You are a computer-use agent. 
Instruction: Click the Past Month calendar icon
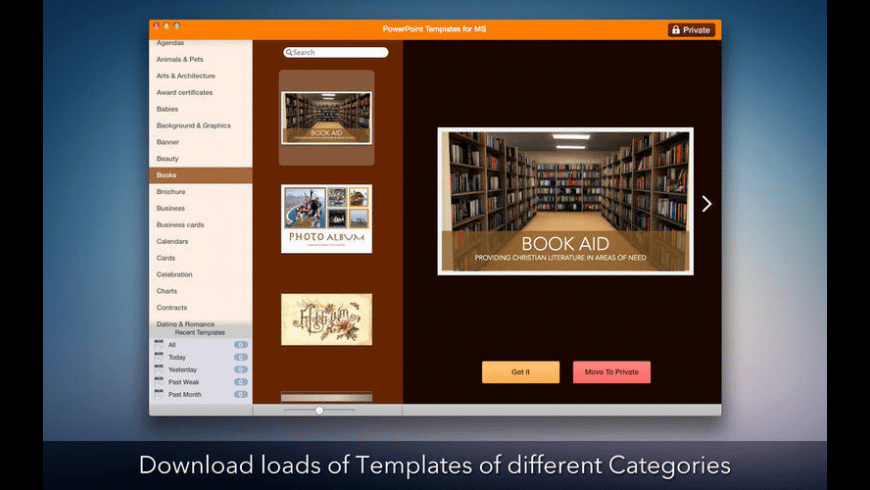[x=159, y=395]
